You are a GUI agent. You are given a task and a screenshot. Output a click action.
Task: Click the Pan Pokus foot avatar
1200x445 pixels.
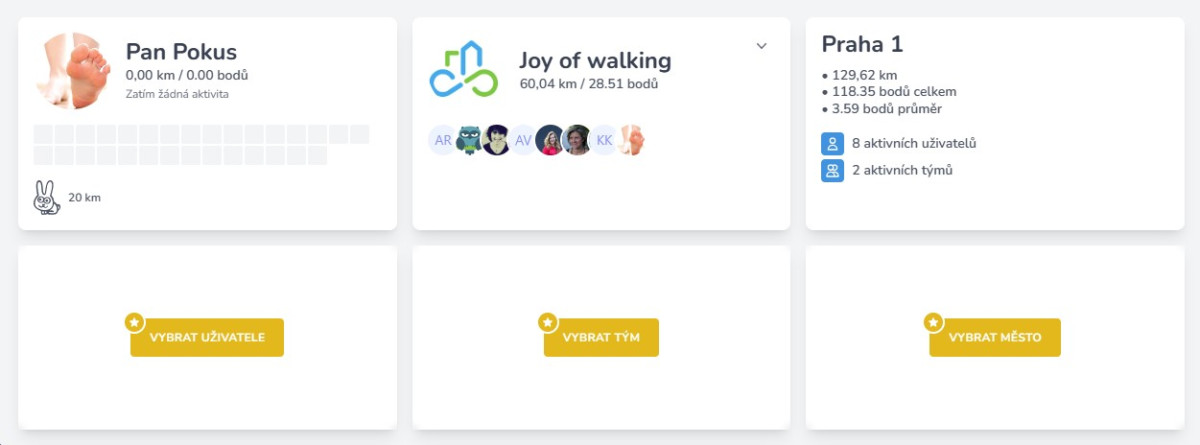click(x=72, y=71)
